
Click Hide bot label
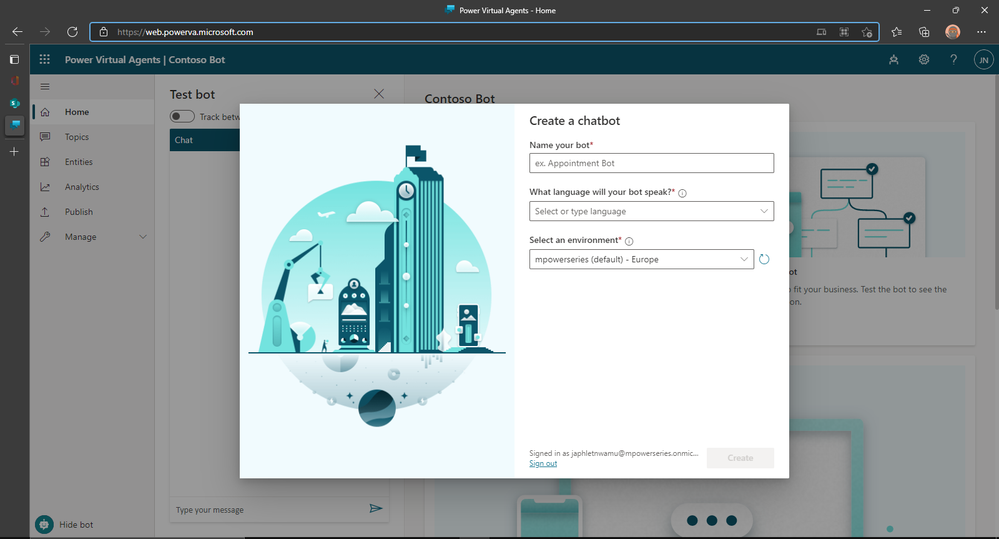pos(76,525)
